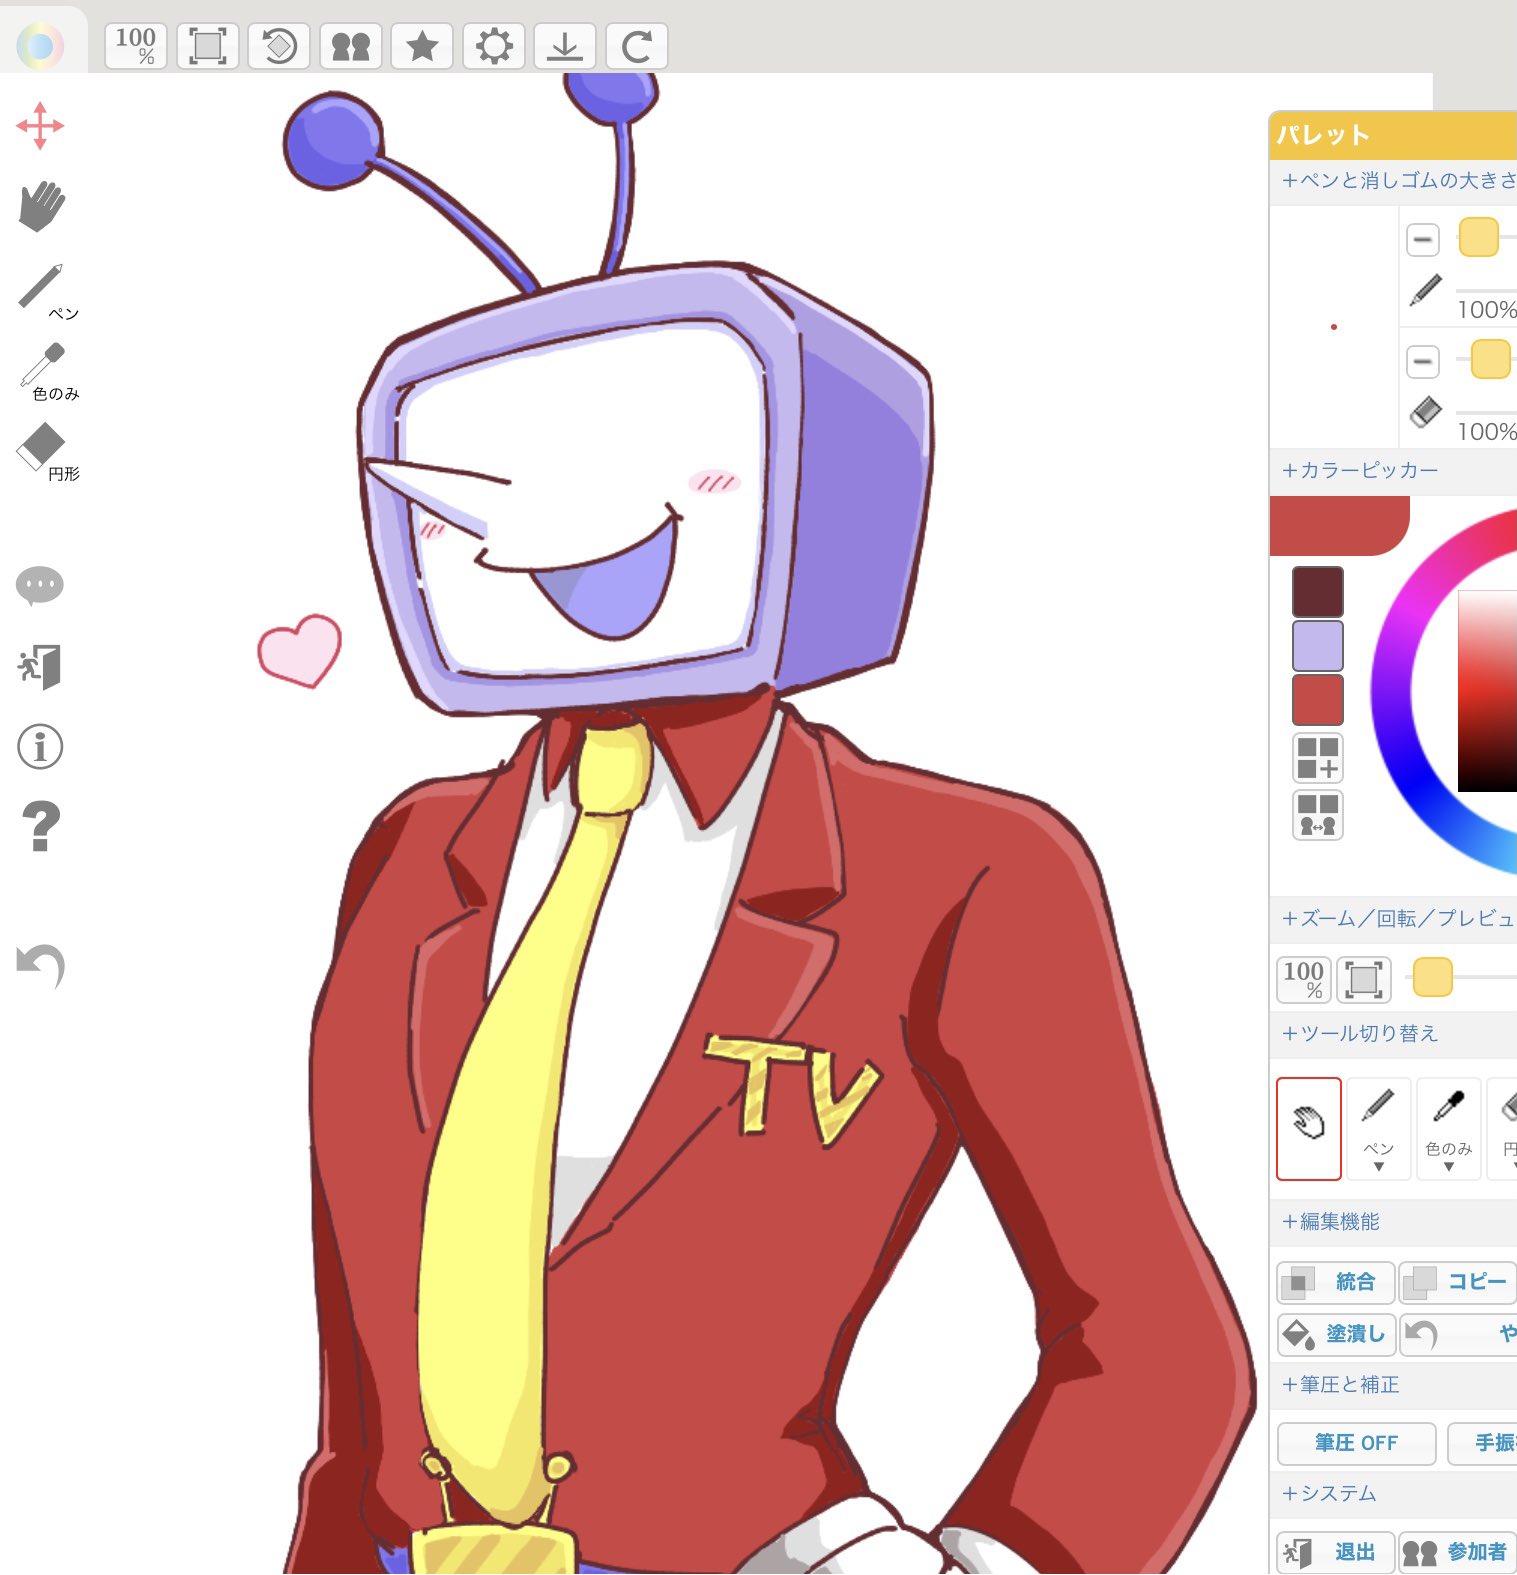
Task: Select the hand tool in tool switcher
Action: coord(1309,1128)
